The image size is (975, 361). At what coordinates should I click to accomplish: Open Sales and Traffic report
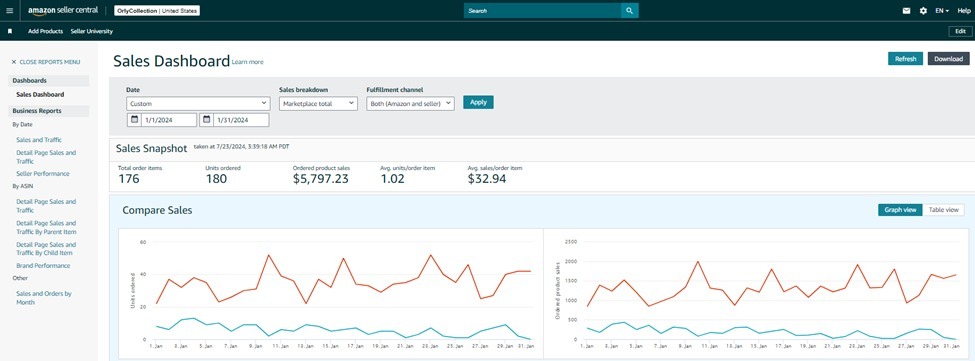(x=39, y=140)
